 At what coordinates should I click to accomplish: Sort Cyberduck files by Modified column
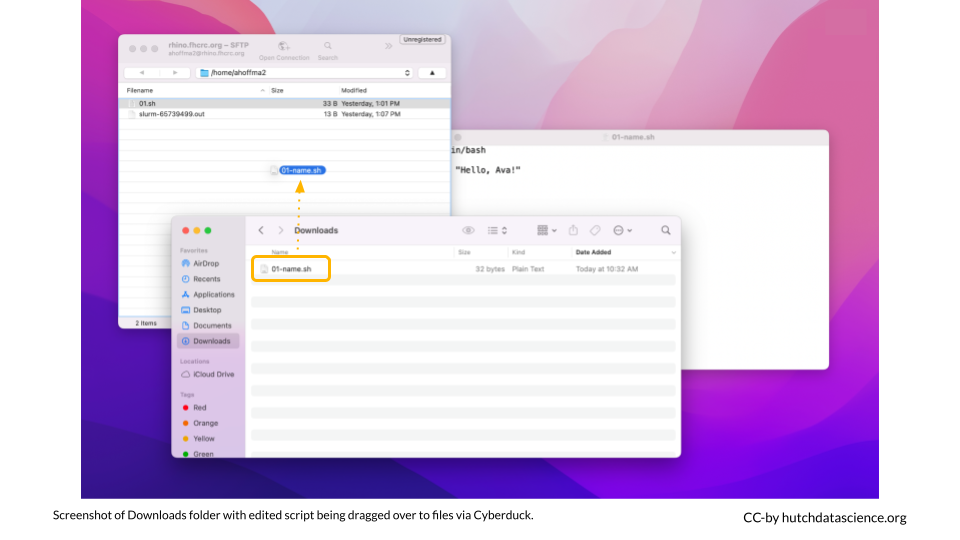pos(354,91)
